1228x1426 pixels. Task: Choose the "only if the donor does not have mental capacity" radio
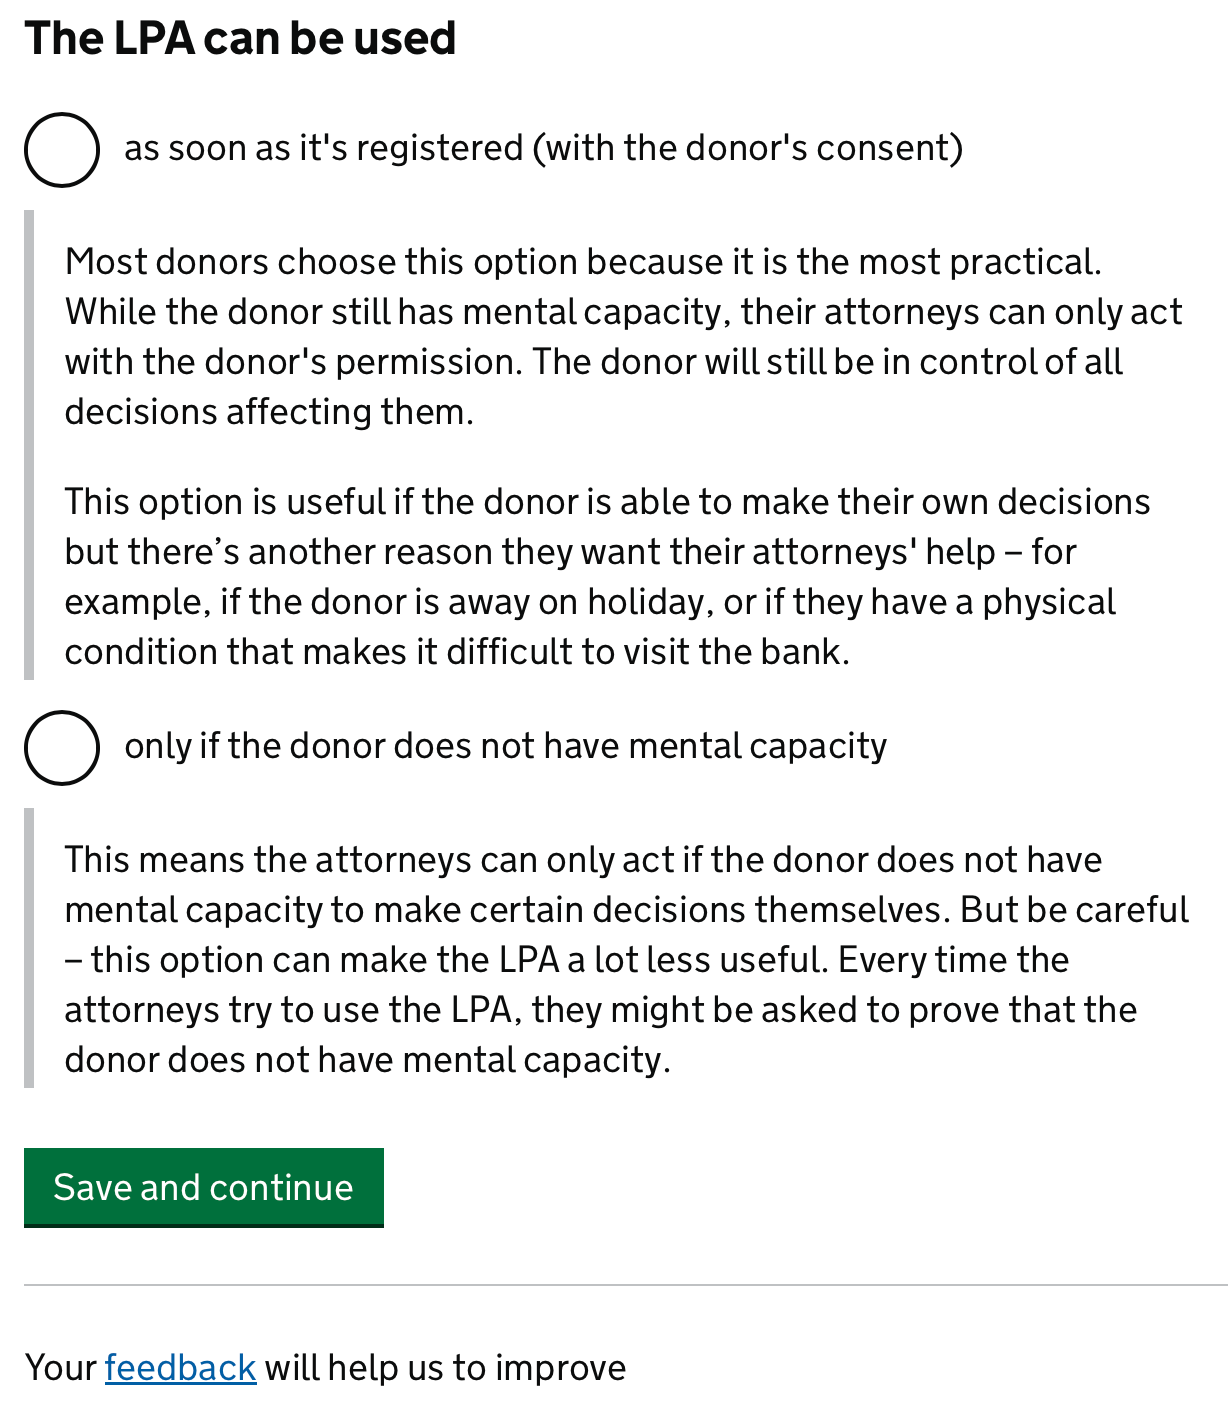point(62,748)
